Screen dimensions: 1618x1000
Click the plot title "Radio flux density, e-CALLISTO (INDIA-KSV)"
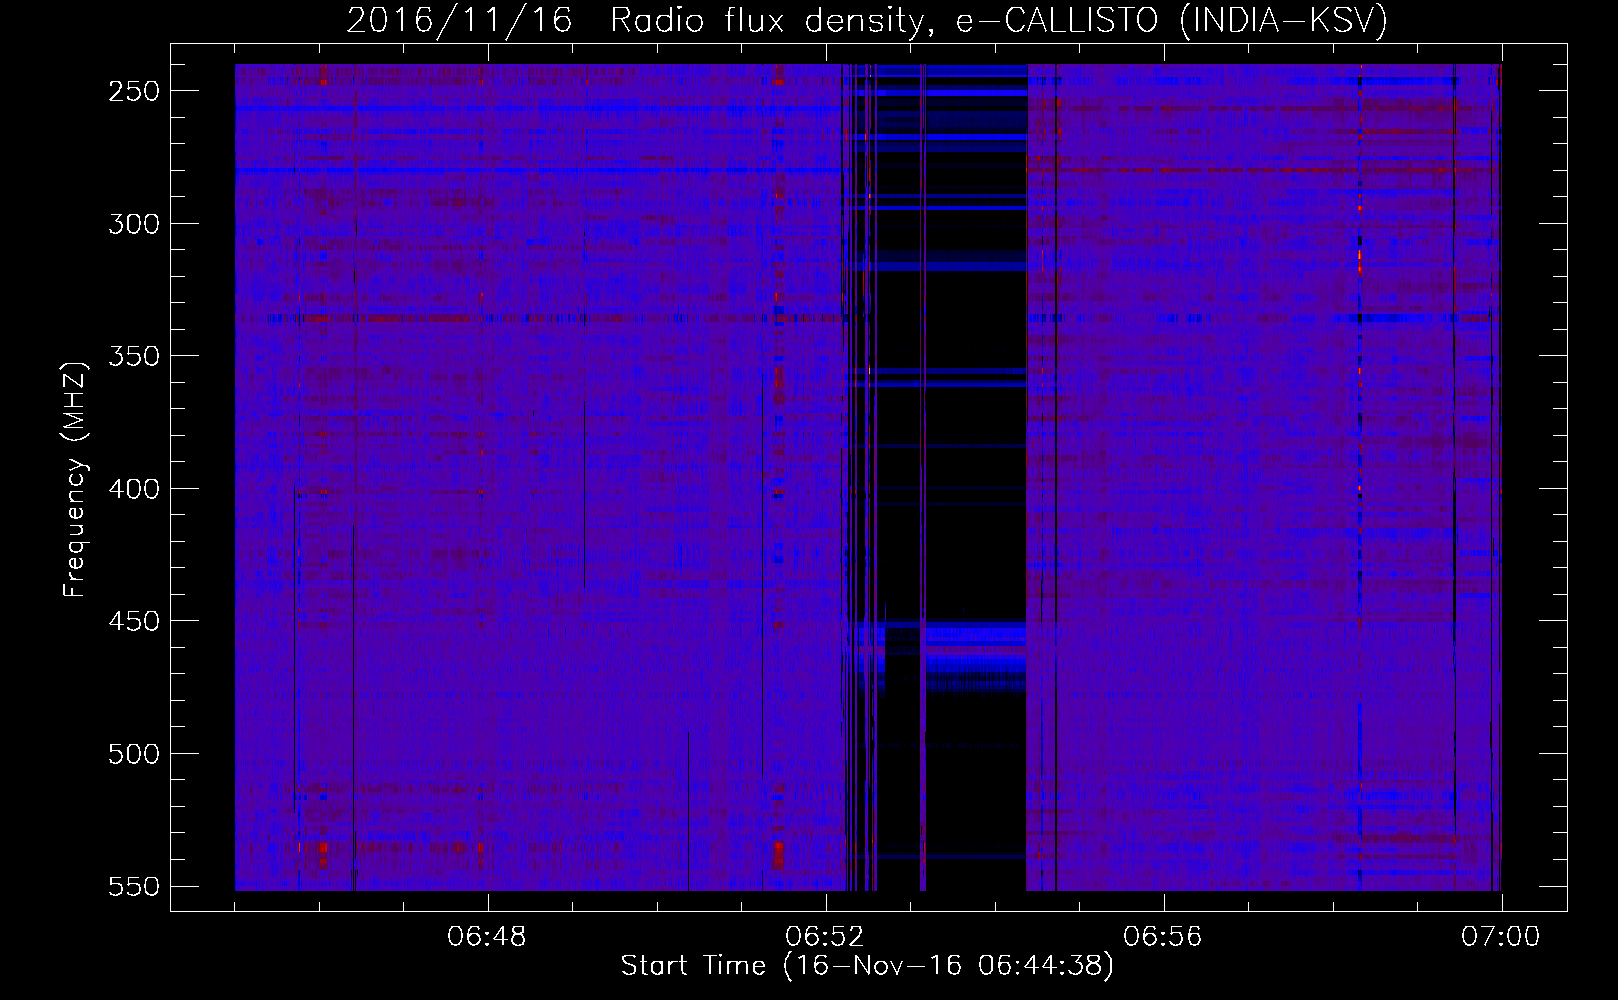(x=999, y=21)
